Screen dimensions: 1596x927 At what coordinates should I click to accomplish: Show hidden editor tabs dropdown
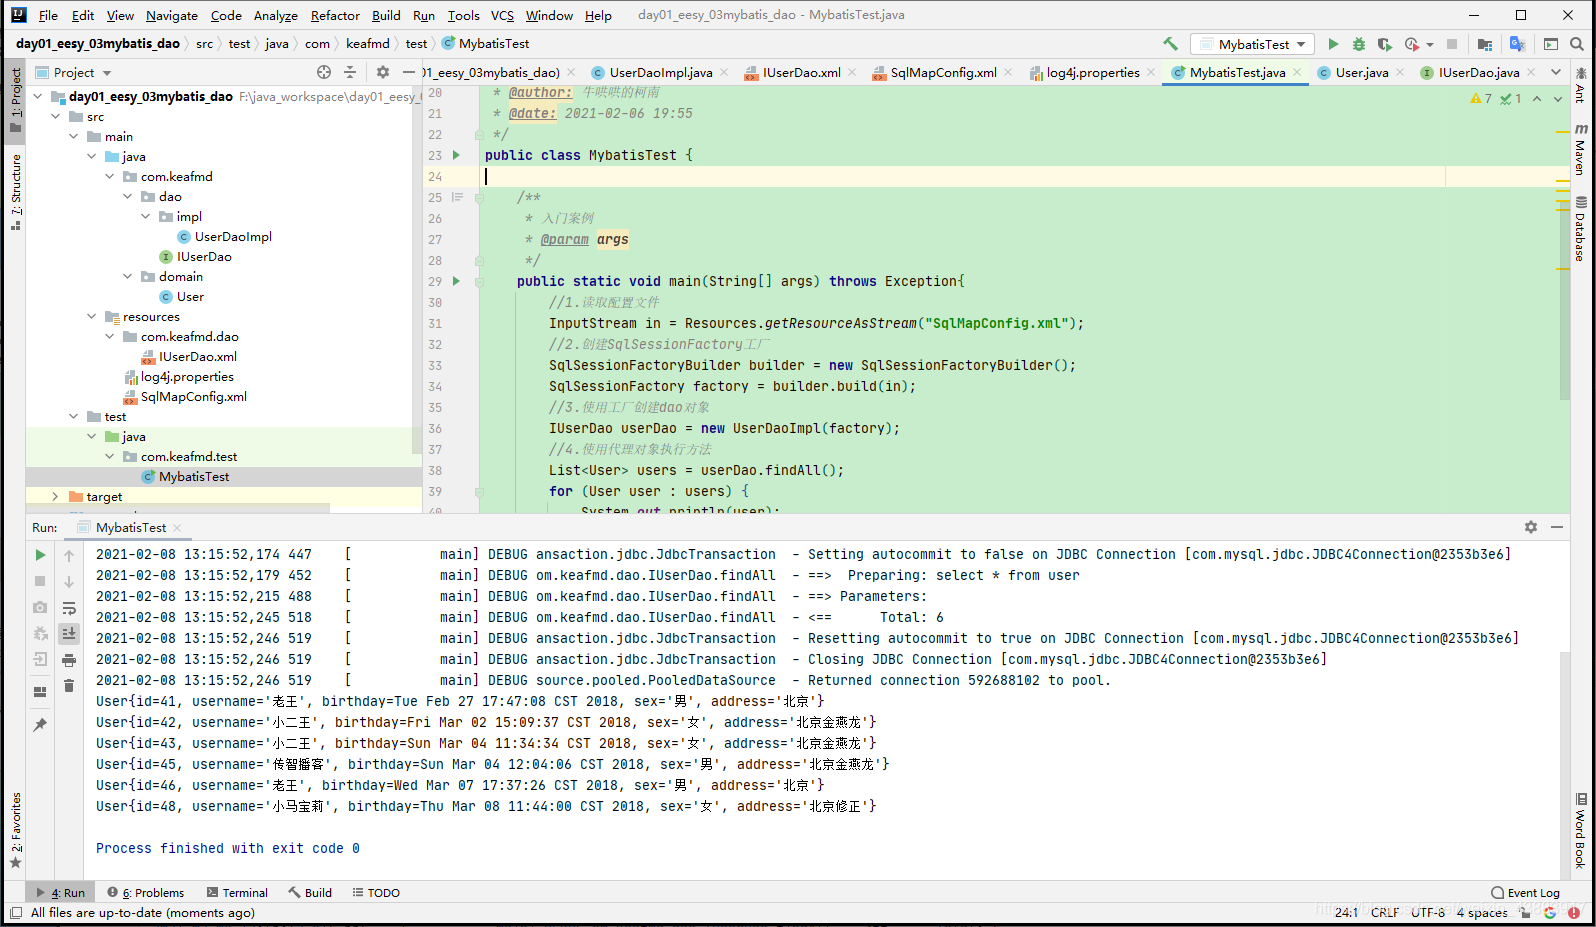coord(1556,72)
